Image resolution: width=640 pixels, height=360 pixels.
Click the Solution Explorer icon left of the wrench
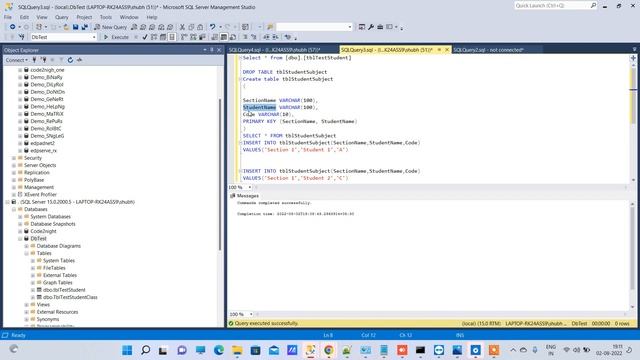(362, 27)
